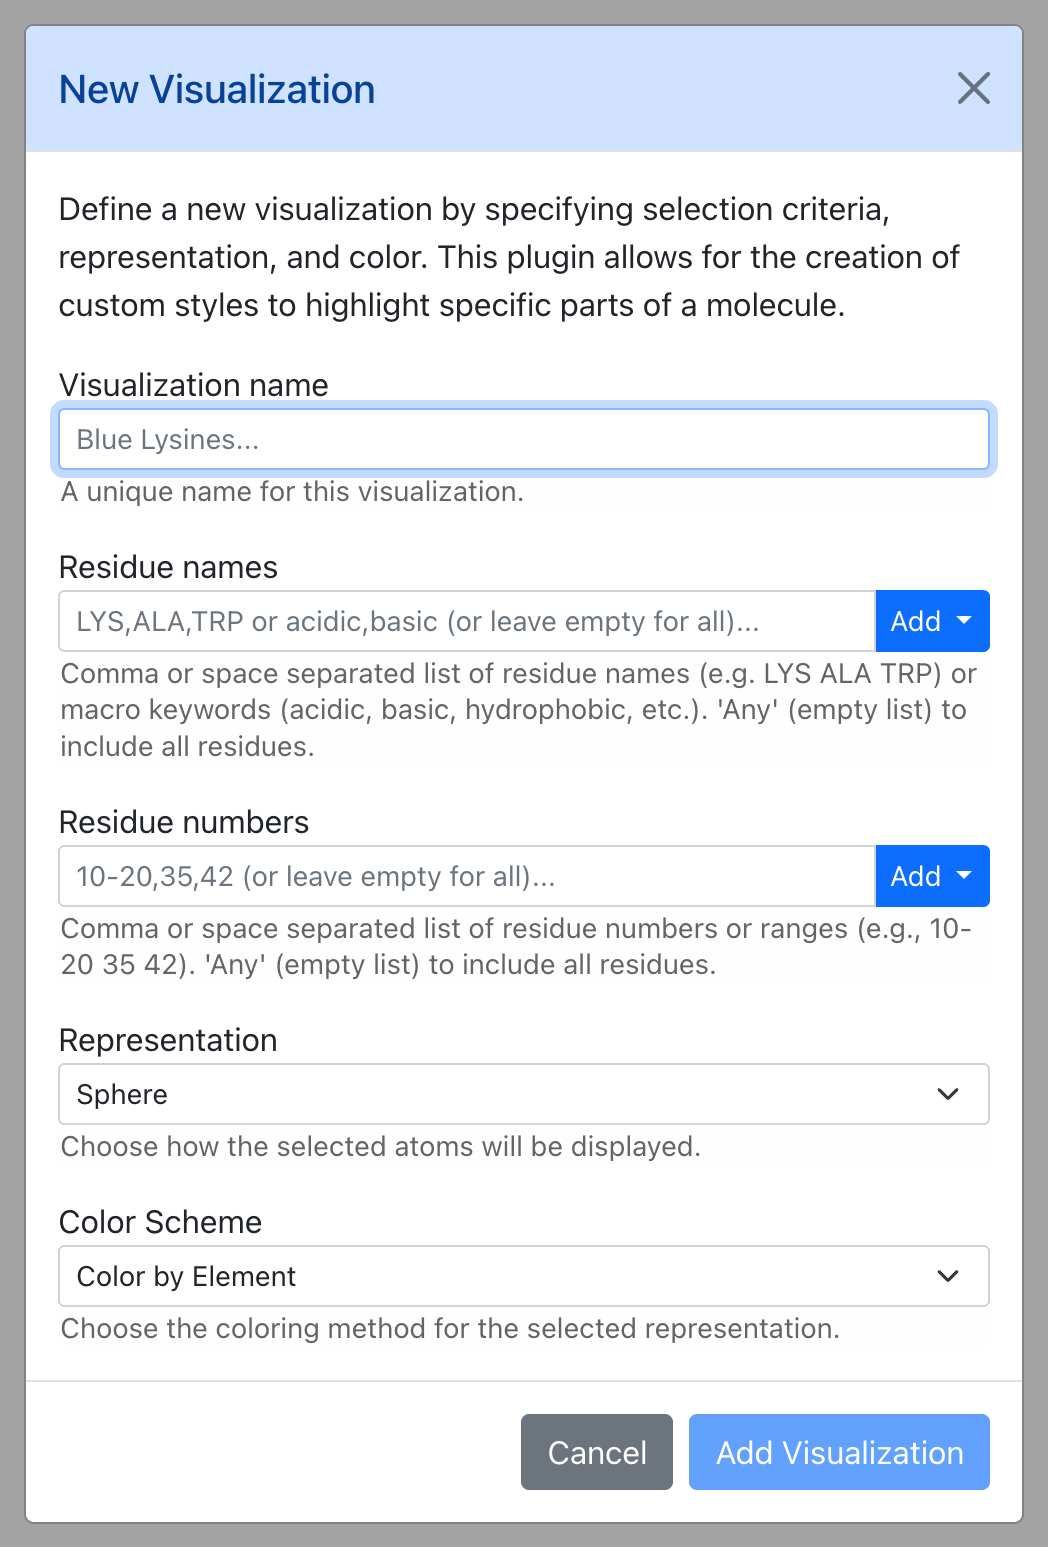Cancel the new visualization dialog
The image size is (1048, 1547).
coord(597,1452)
